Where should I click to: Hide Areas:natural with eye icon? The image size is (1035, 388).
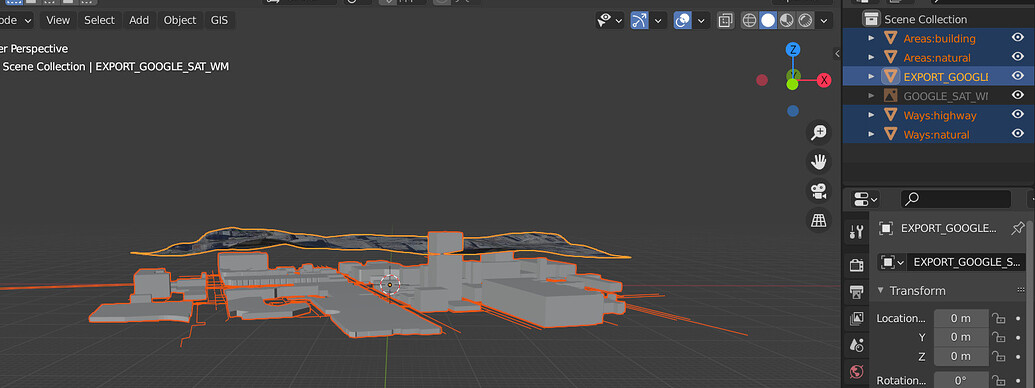1017,57
